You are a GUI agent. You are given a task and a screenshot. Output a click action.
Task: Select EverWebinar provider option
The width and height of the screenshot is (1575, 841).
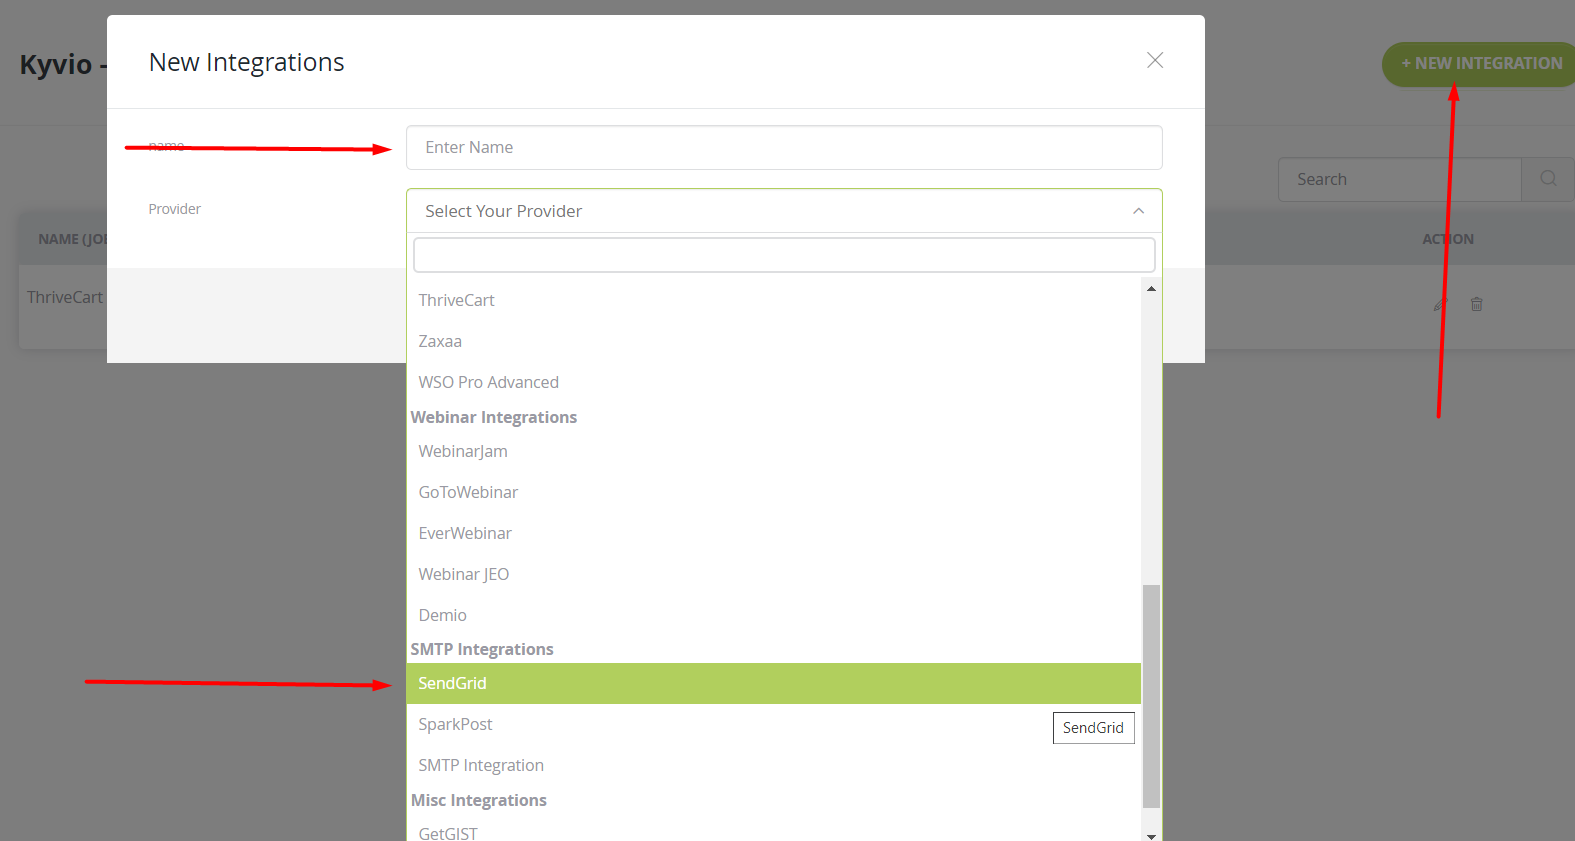[774, 533]
